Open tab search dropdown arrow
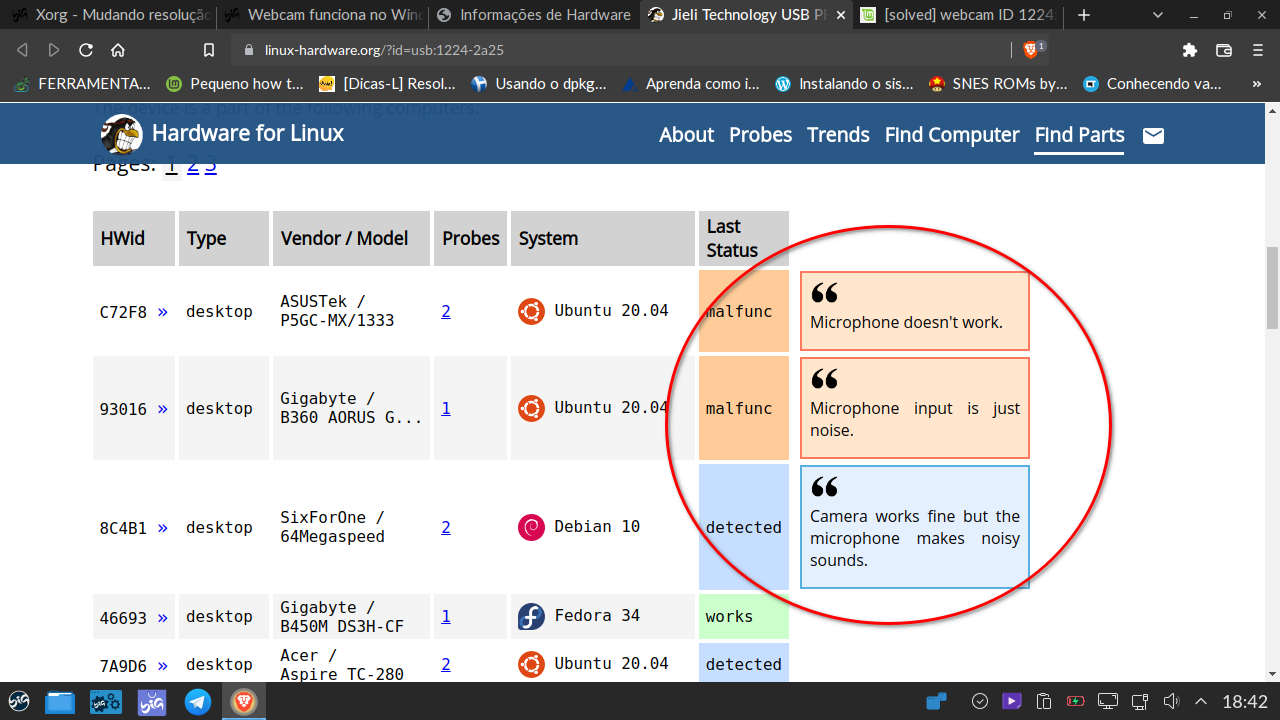Viewport: 1280px width, 720px height. coord(1159,15)
